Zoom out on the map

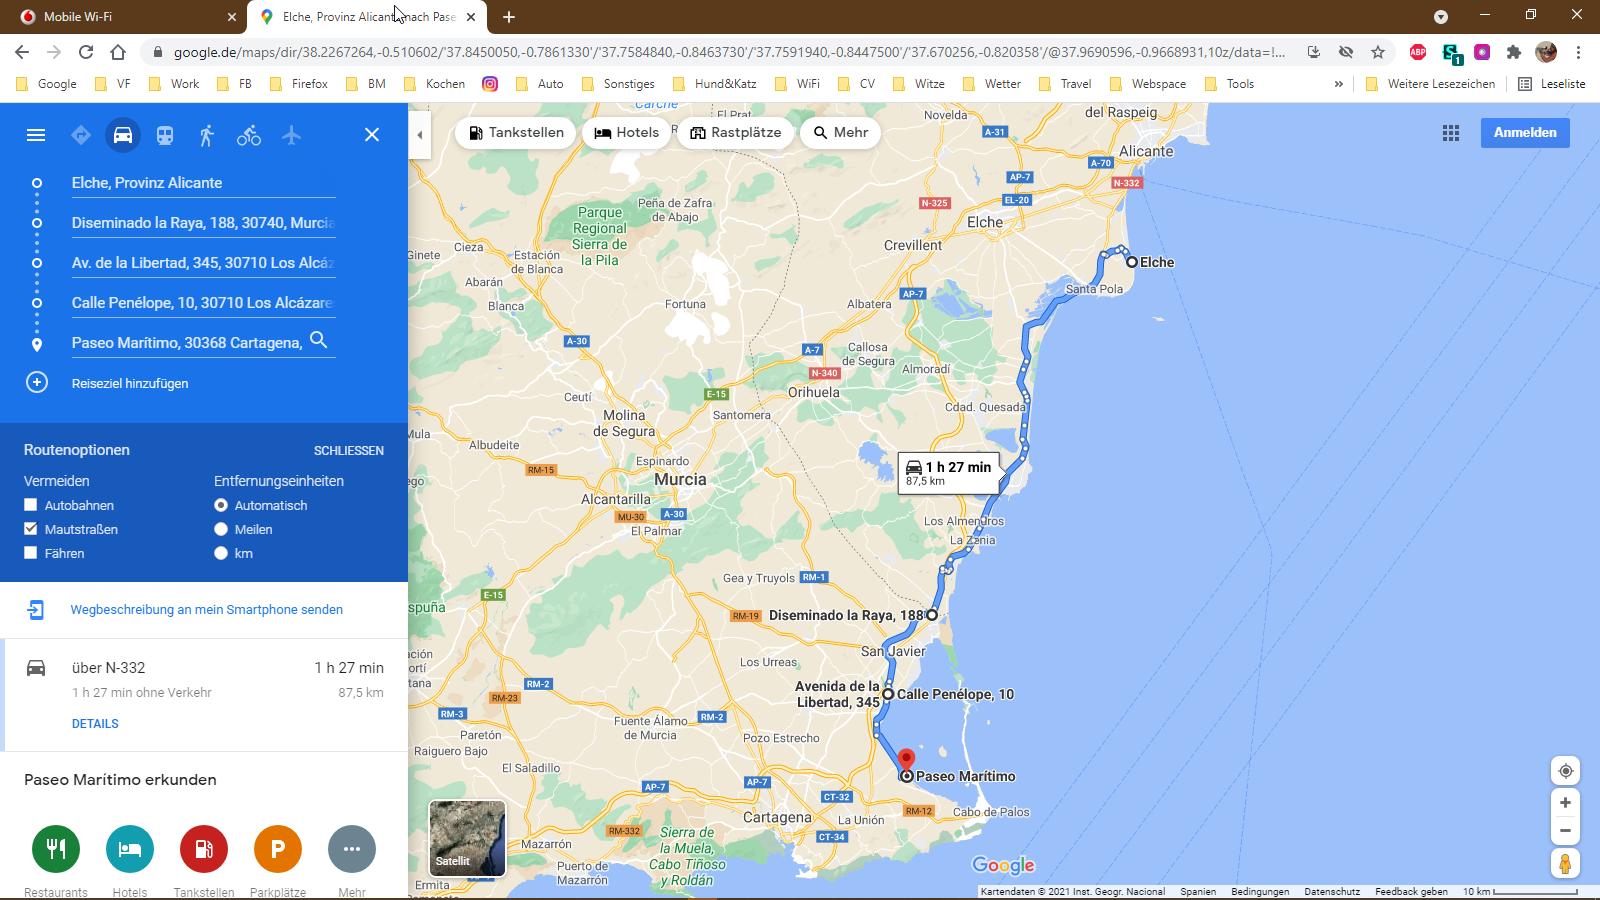(1566, 831)
